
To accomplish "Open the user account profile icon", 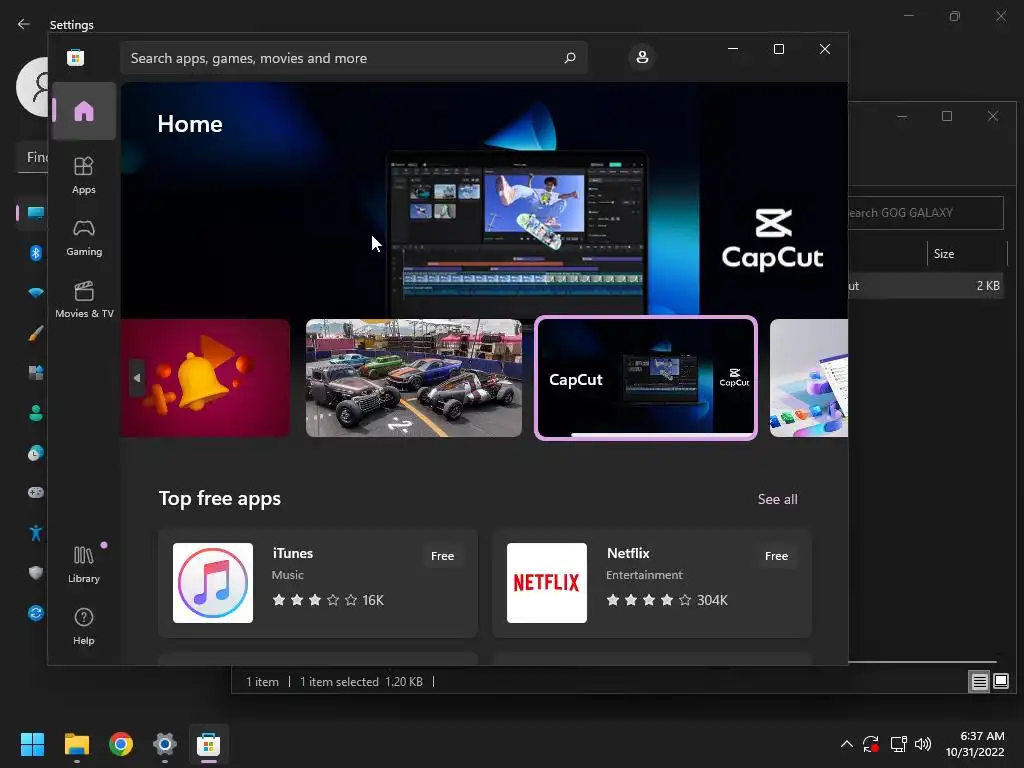I will point(642,57).
